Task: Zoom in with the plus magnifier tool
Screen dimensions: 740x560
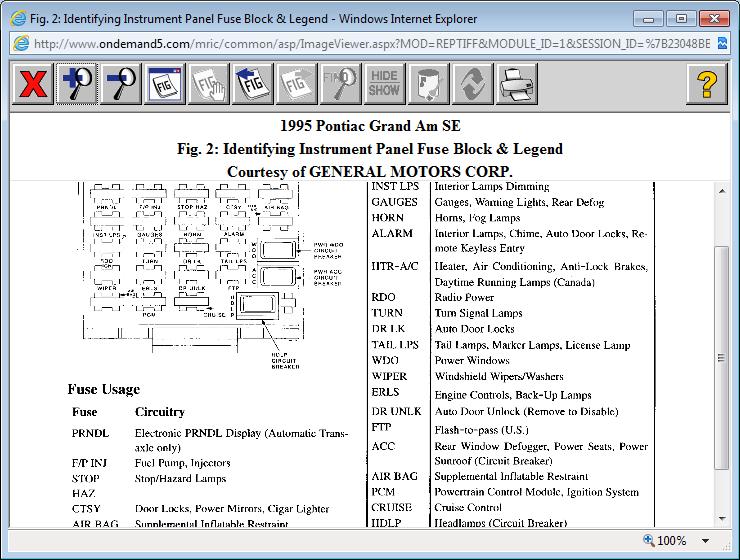Action: [x=76, y=85]
